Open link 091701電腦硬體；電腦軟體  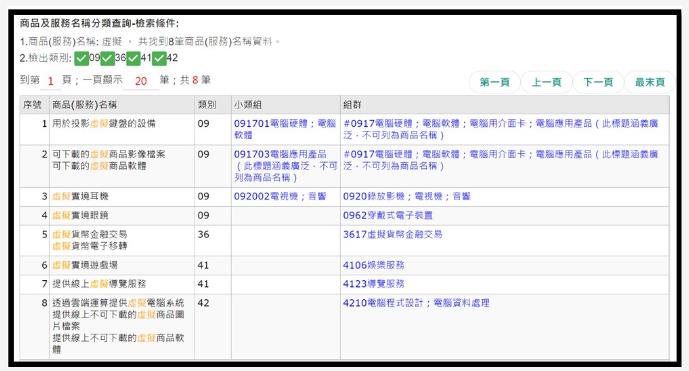(x=284, y=129)
